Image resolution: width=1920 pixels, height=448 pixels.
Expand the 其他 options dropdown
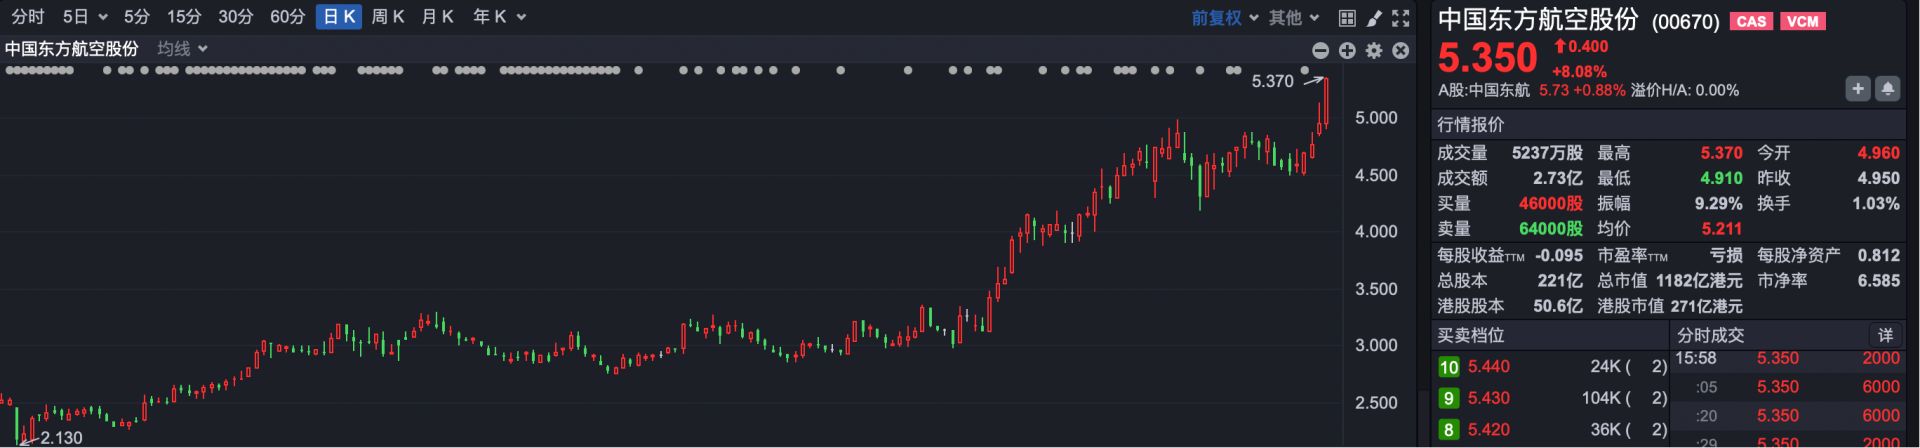1294,18
